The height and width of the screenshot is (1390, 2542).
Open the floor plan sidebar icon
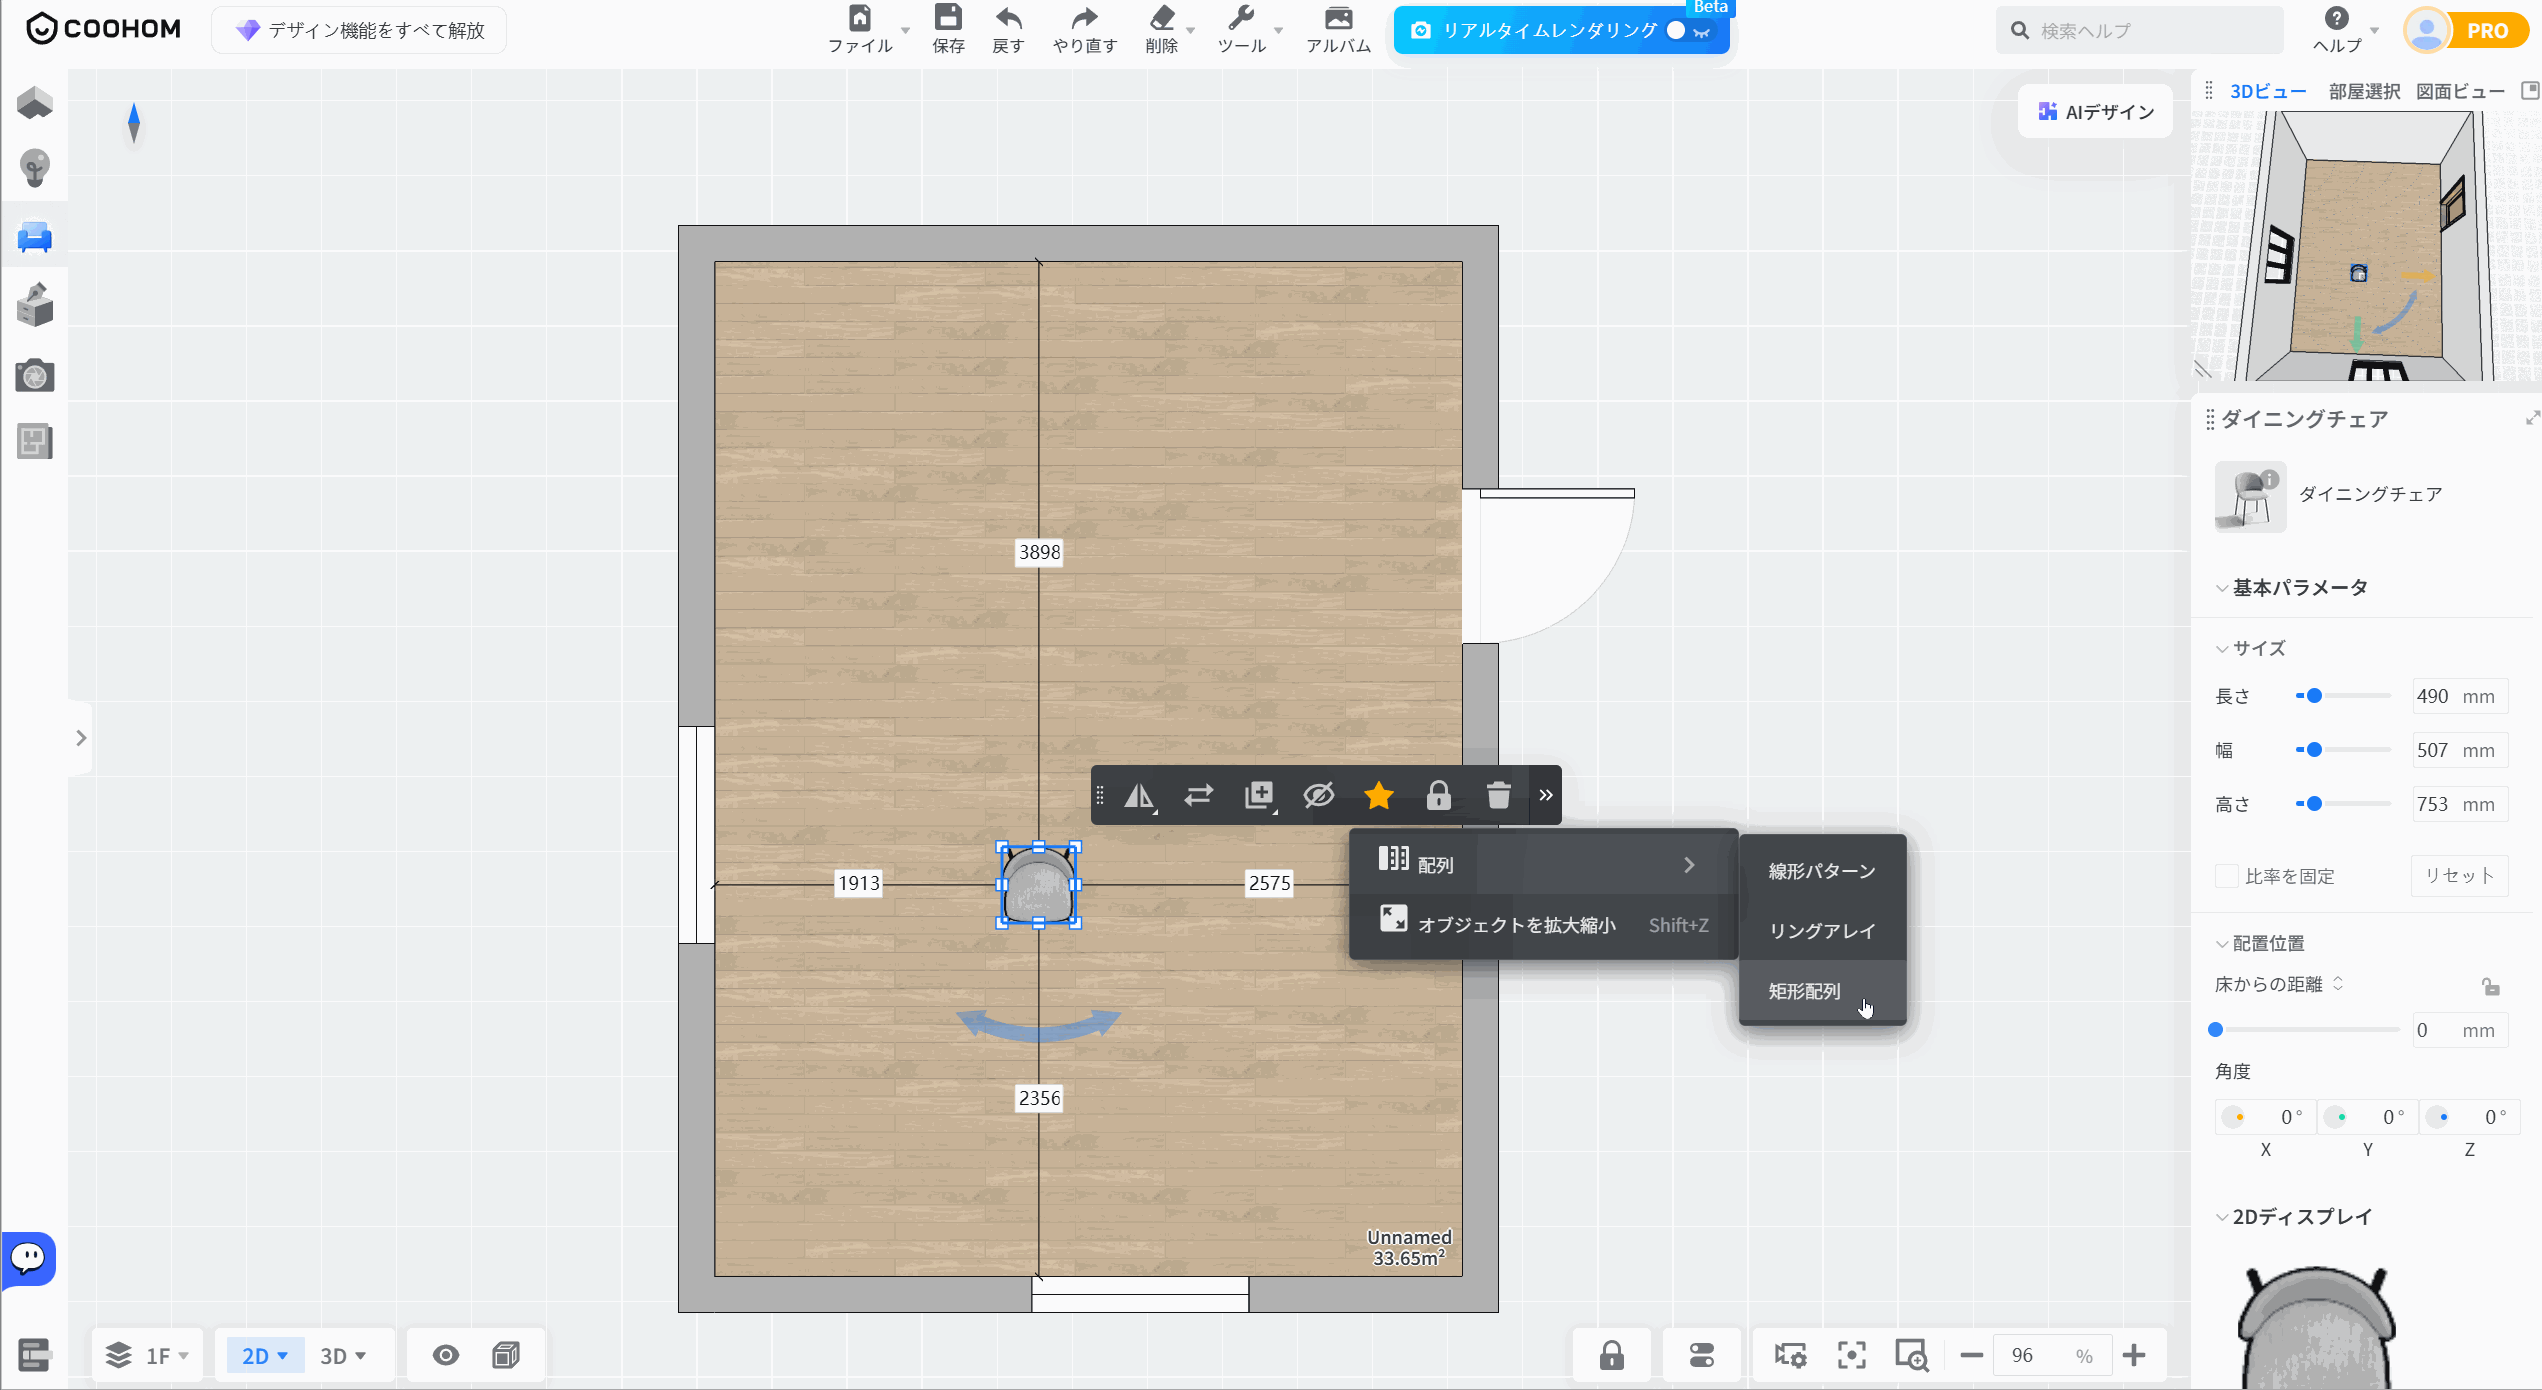[x=35, y=102]
